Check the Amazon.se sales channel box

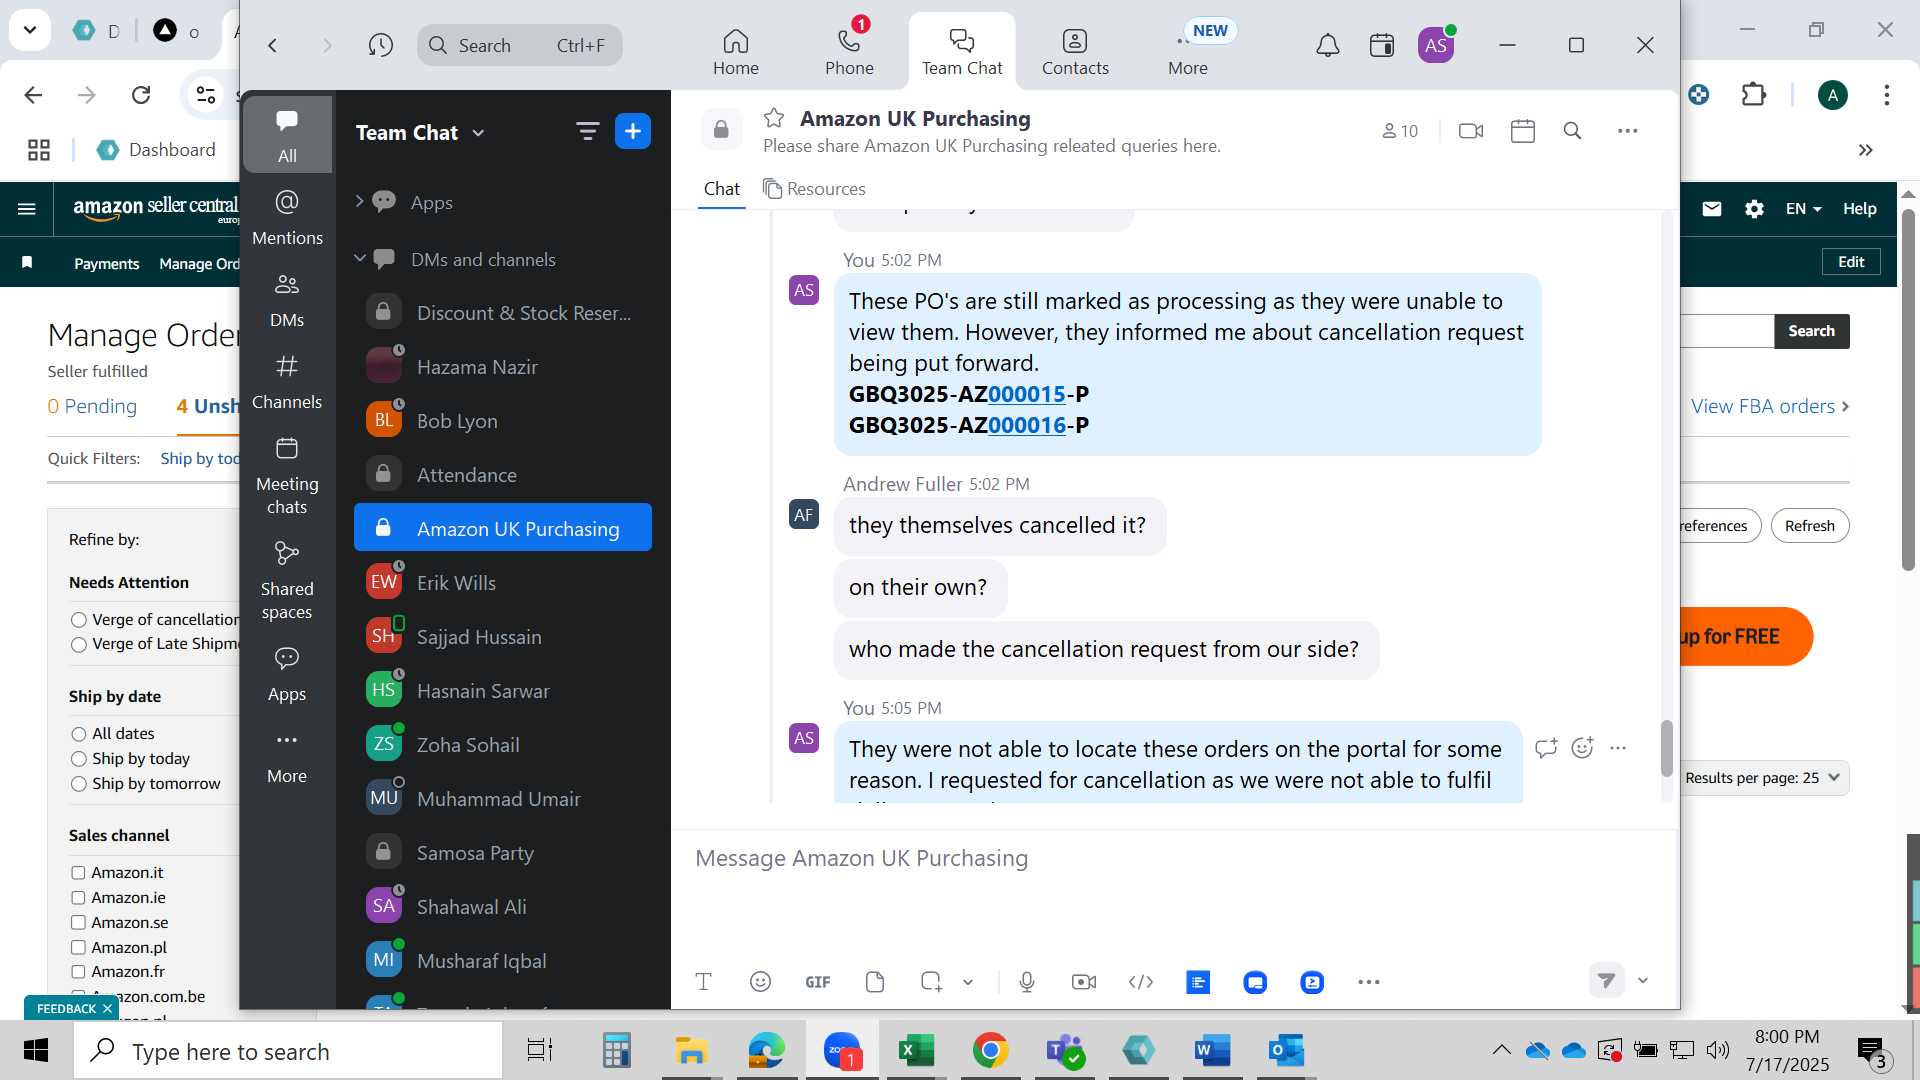(x=78, y=923)
